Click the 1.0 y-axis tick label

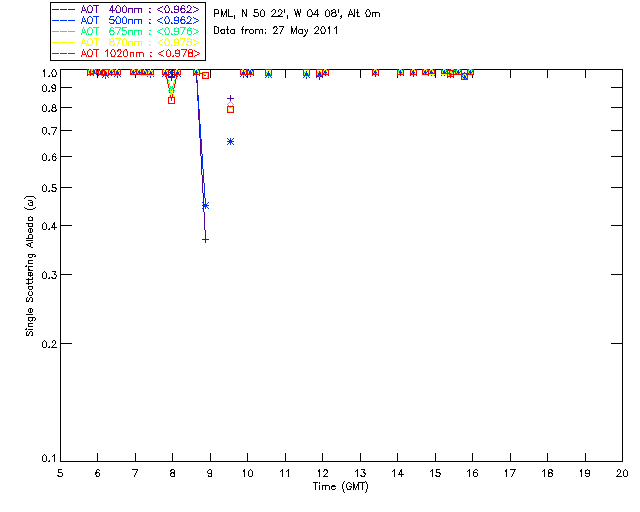(49, 73)
